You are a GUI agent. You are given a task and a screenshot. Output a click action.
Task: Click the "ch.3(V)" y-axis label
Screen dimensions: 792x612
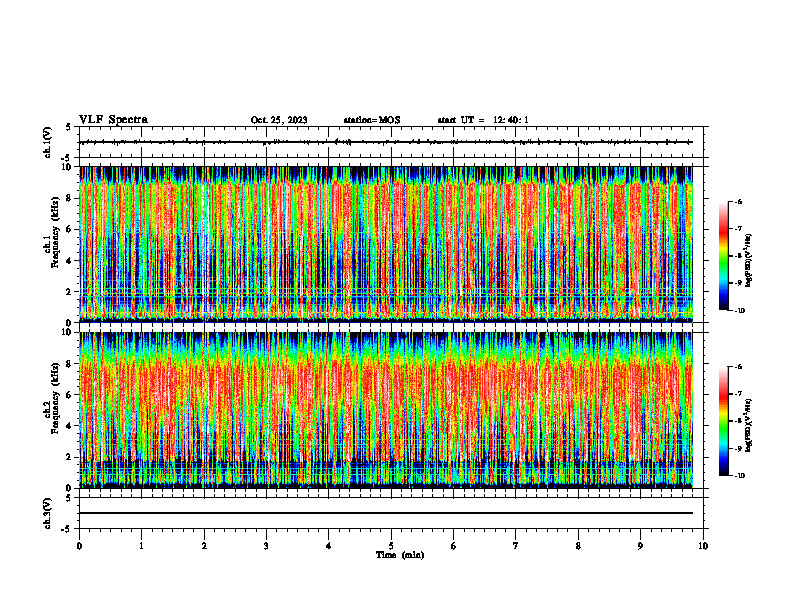click(48, 513)
